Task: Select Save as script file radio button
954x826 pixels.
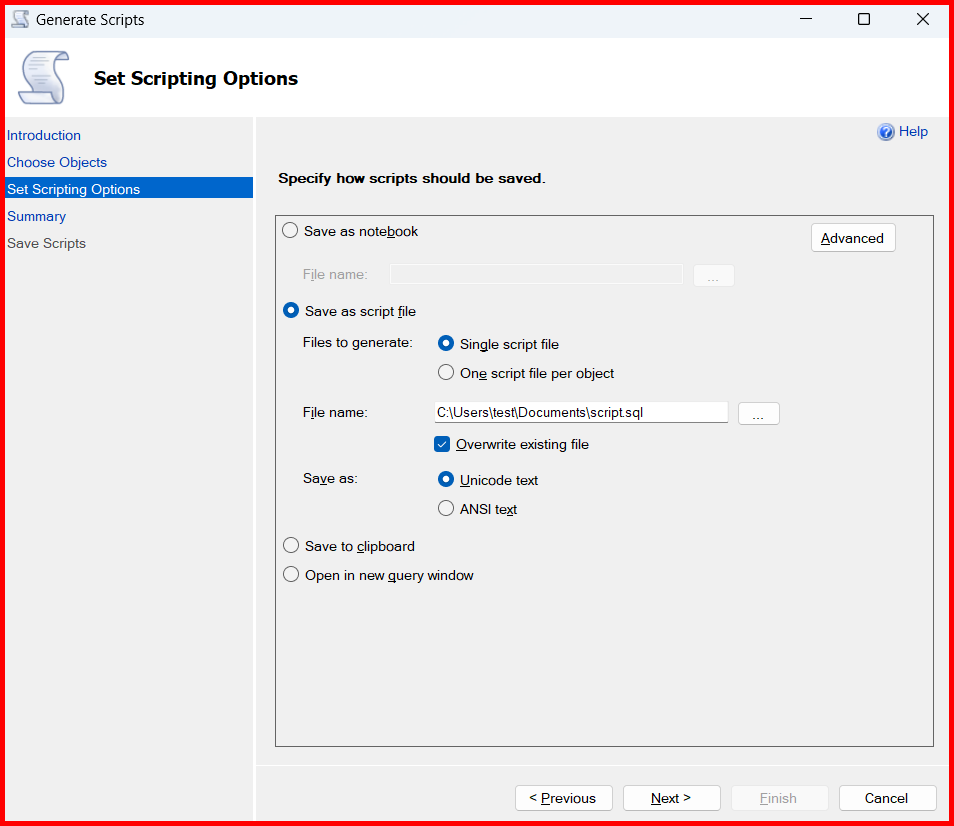Action: pyautogui.click(x=290, y=311)
